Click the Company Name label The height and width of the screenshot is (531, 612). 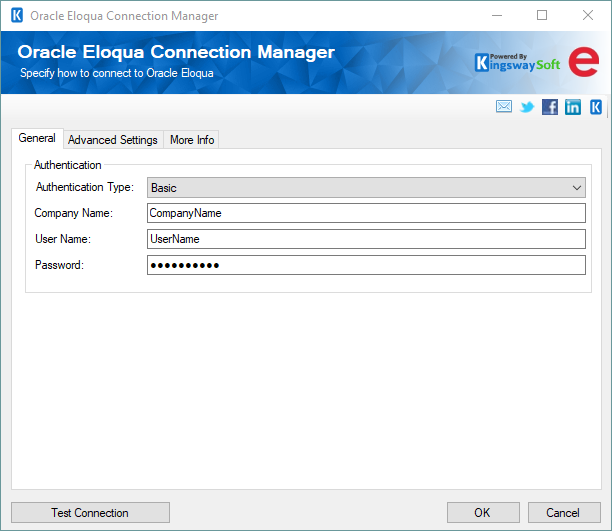click(73, 213)
